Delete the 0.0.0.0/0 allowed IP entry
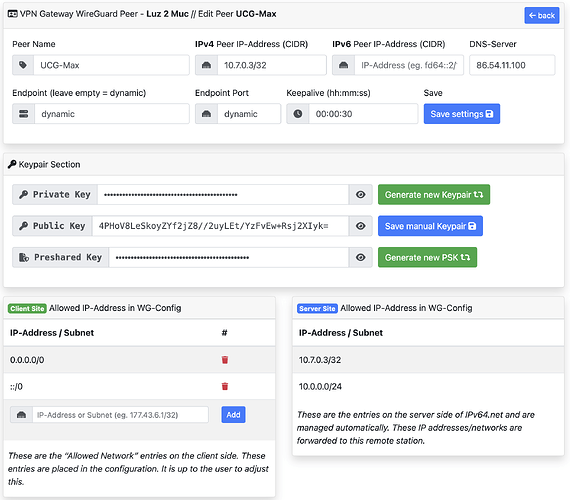 click(x=225, y=360)
